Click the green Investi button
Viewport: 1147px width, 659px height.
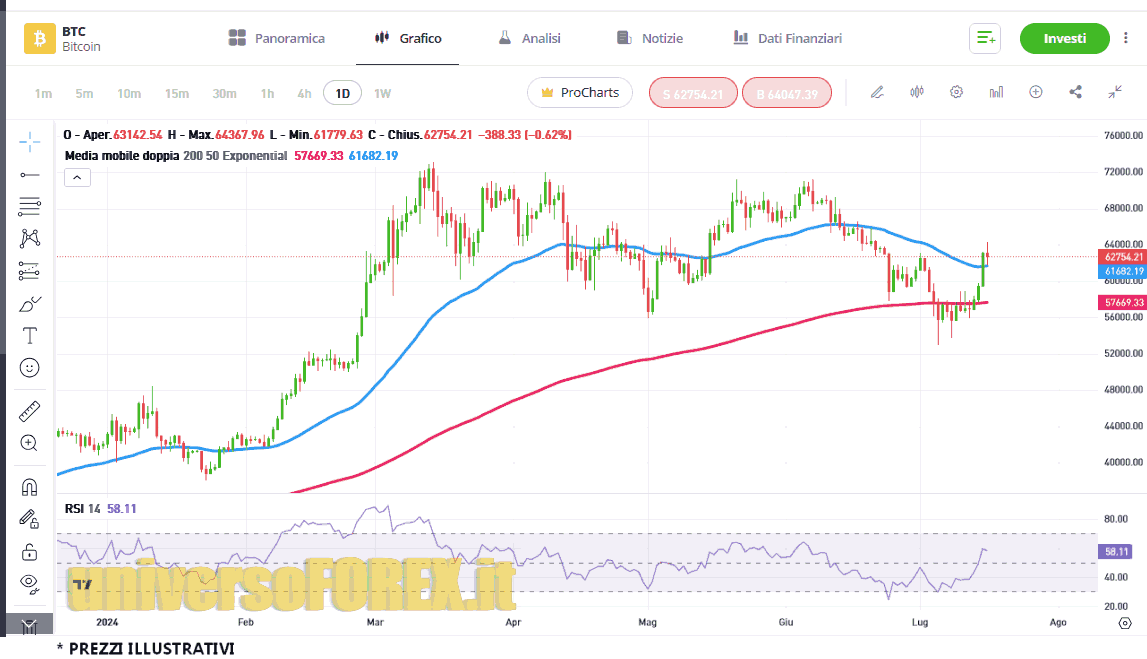click(1064, 38)
